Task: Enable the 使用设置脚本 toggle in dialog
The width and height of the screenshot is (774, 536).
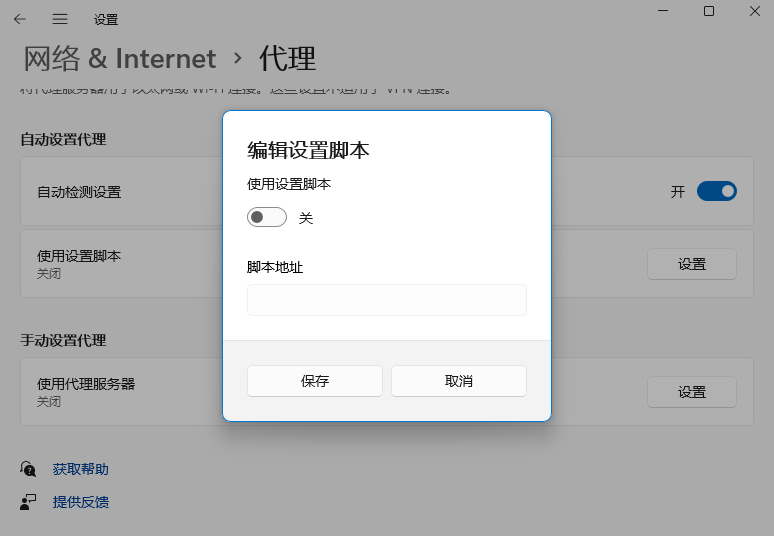Action: (x=267, y=217)
